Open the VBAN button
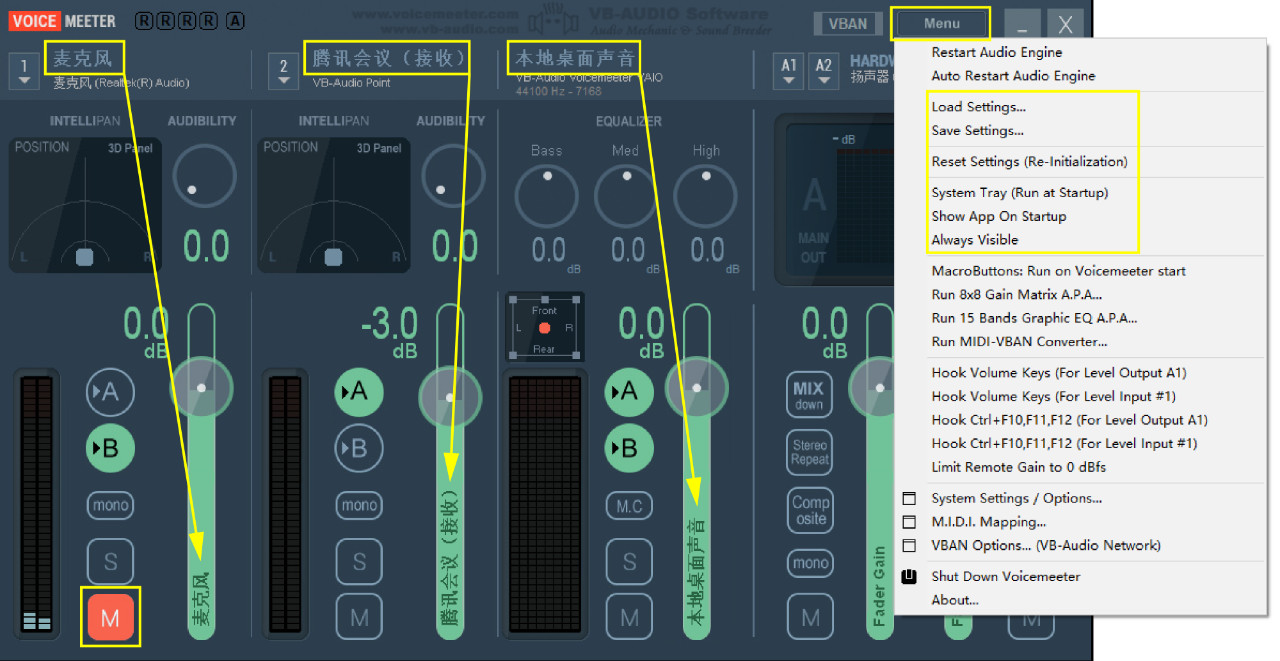Screen dimensions: 1280x661 point(848,23)
